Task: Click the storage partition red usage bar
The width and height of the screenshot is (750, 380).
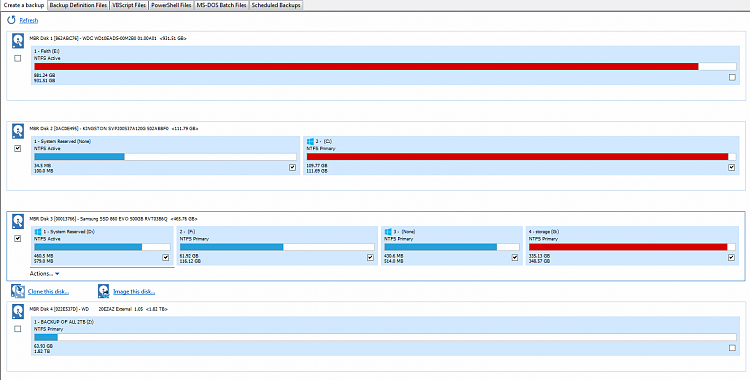Action: [x=628, y=247]
